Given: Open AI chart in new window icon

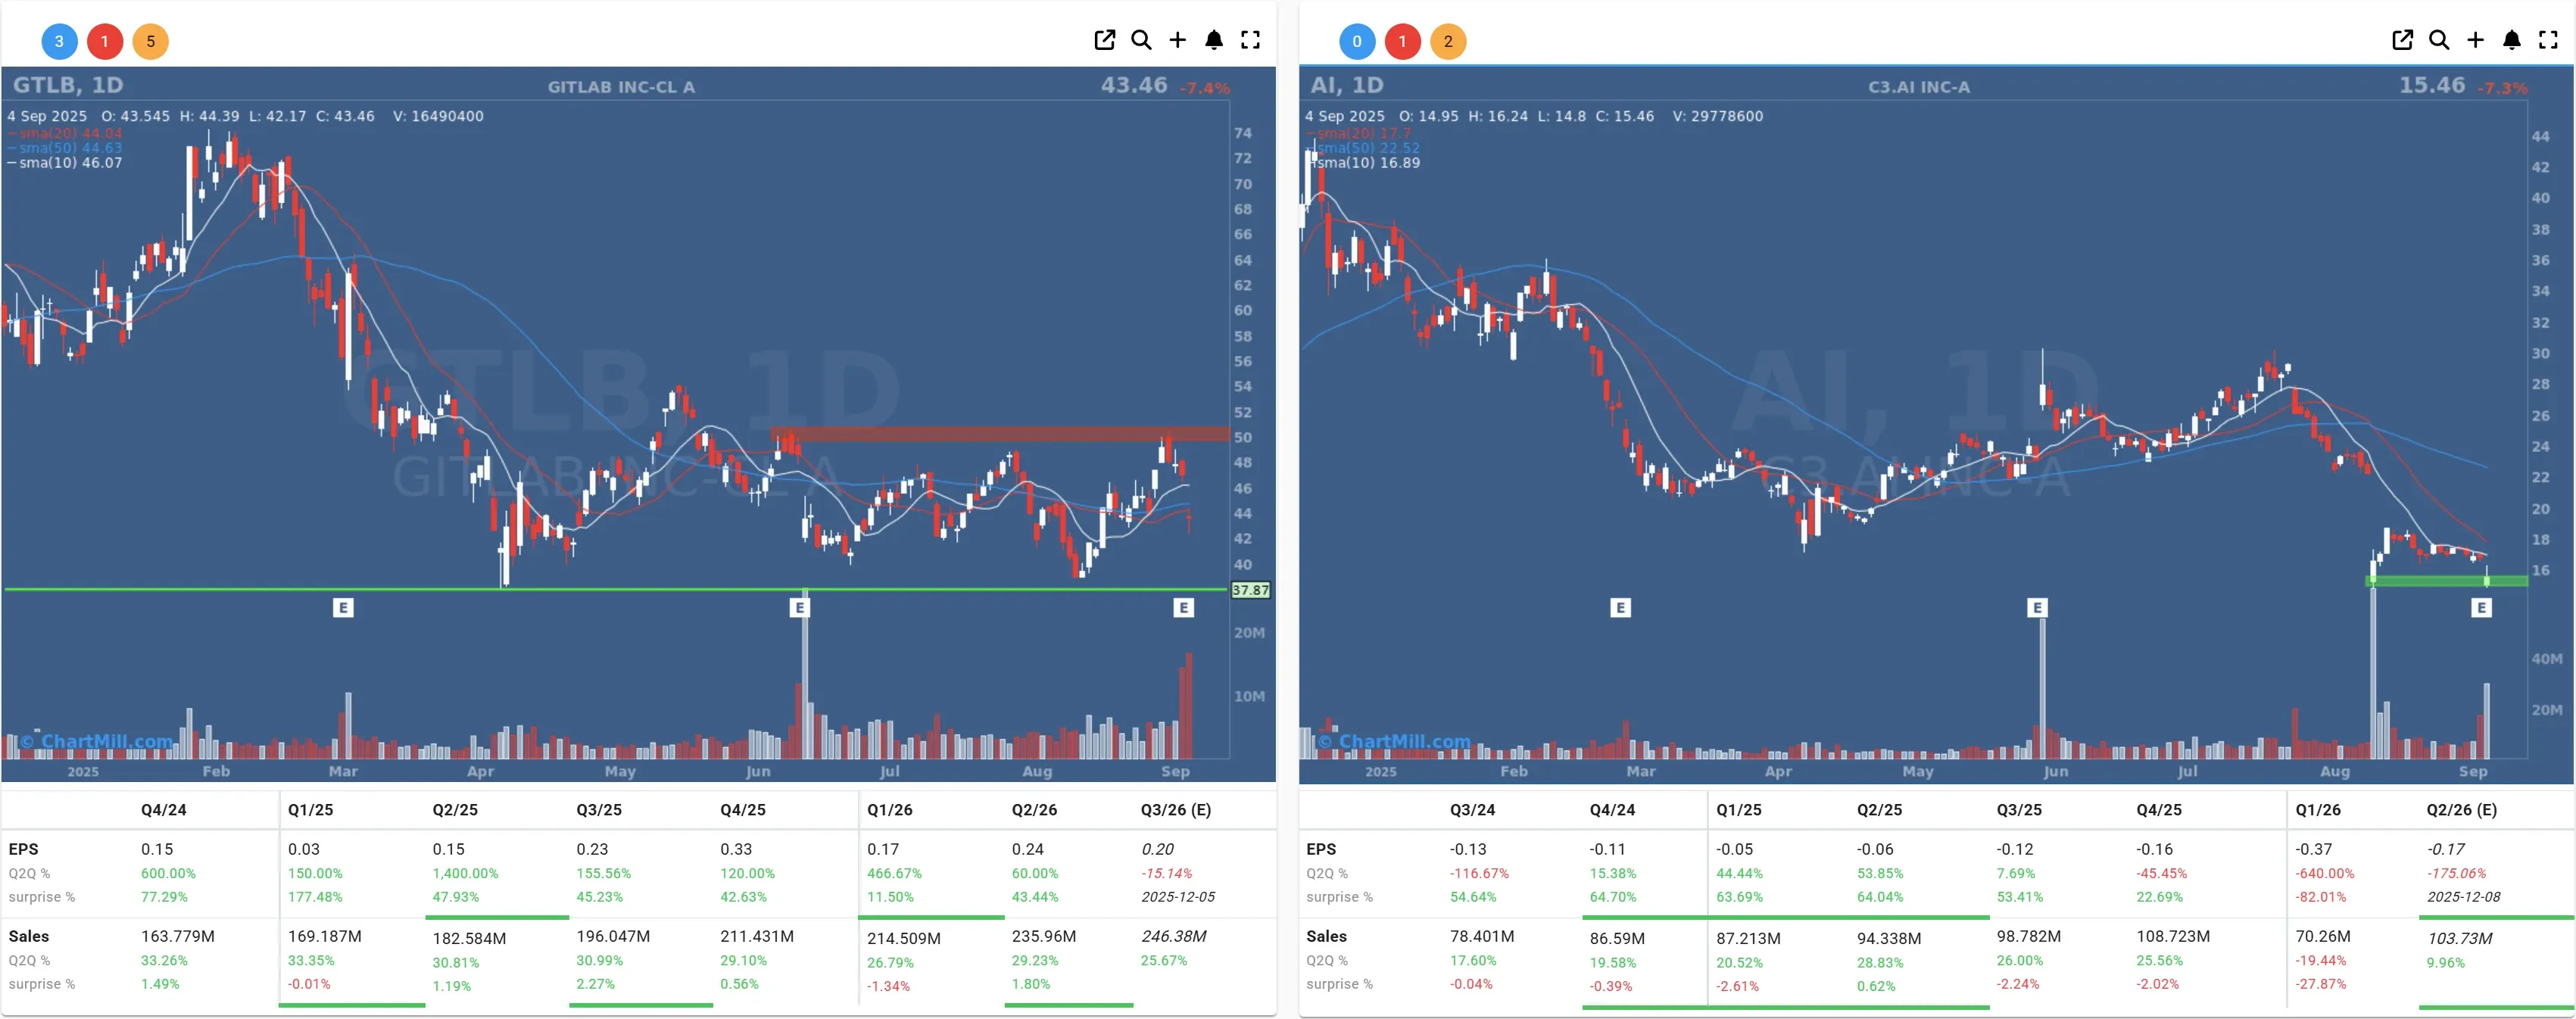Looking at the screenshot, I should tap(2402, 40).
